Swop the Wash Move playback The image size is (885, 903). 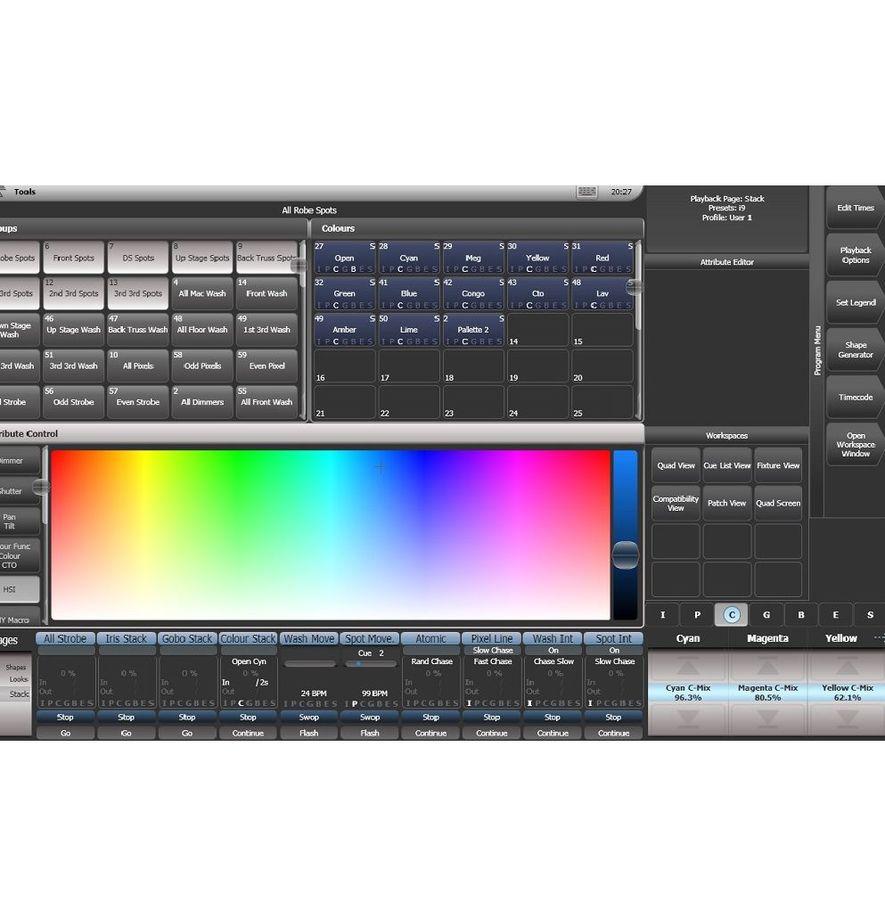(309, 718)
